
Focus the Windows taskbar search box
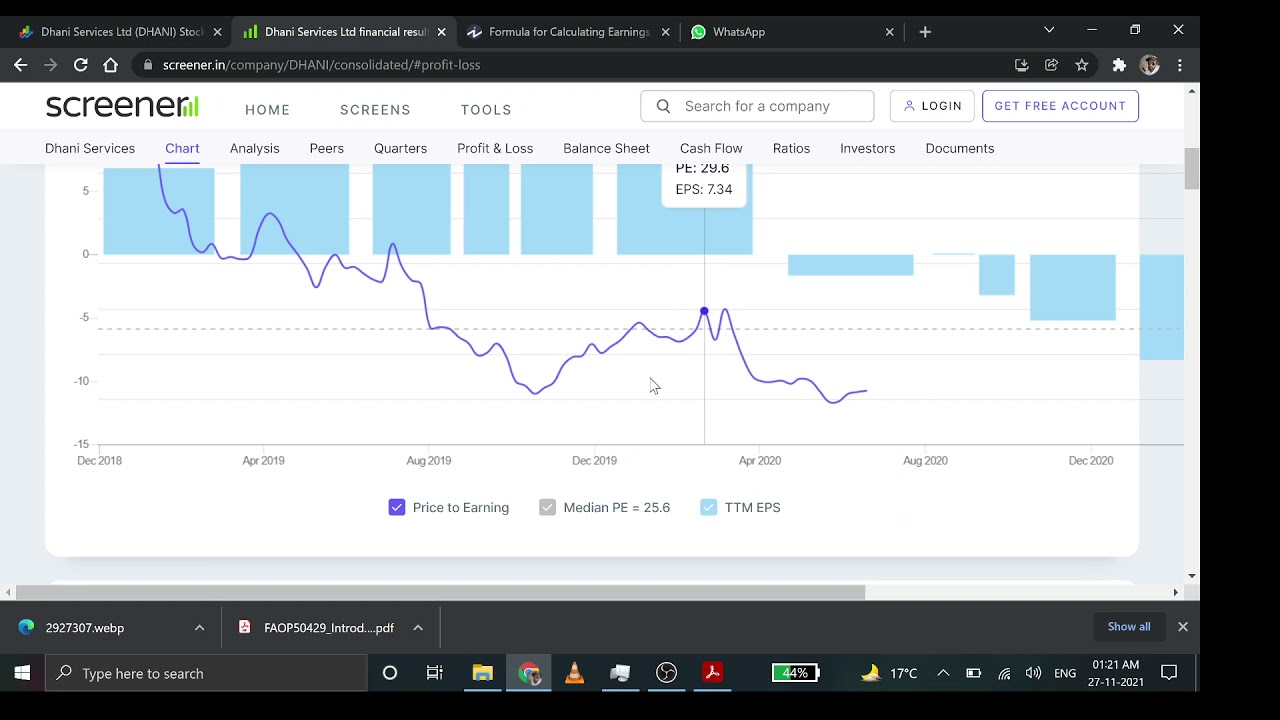(x=206, y=673)
